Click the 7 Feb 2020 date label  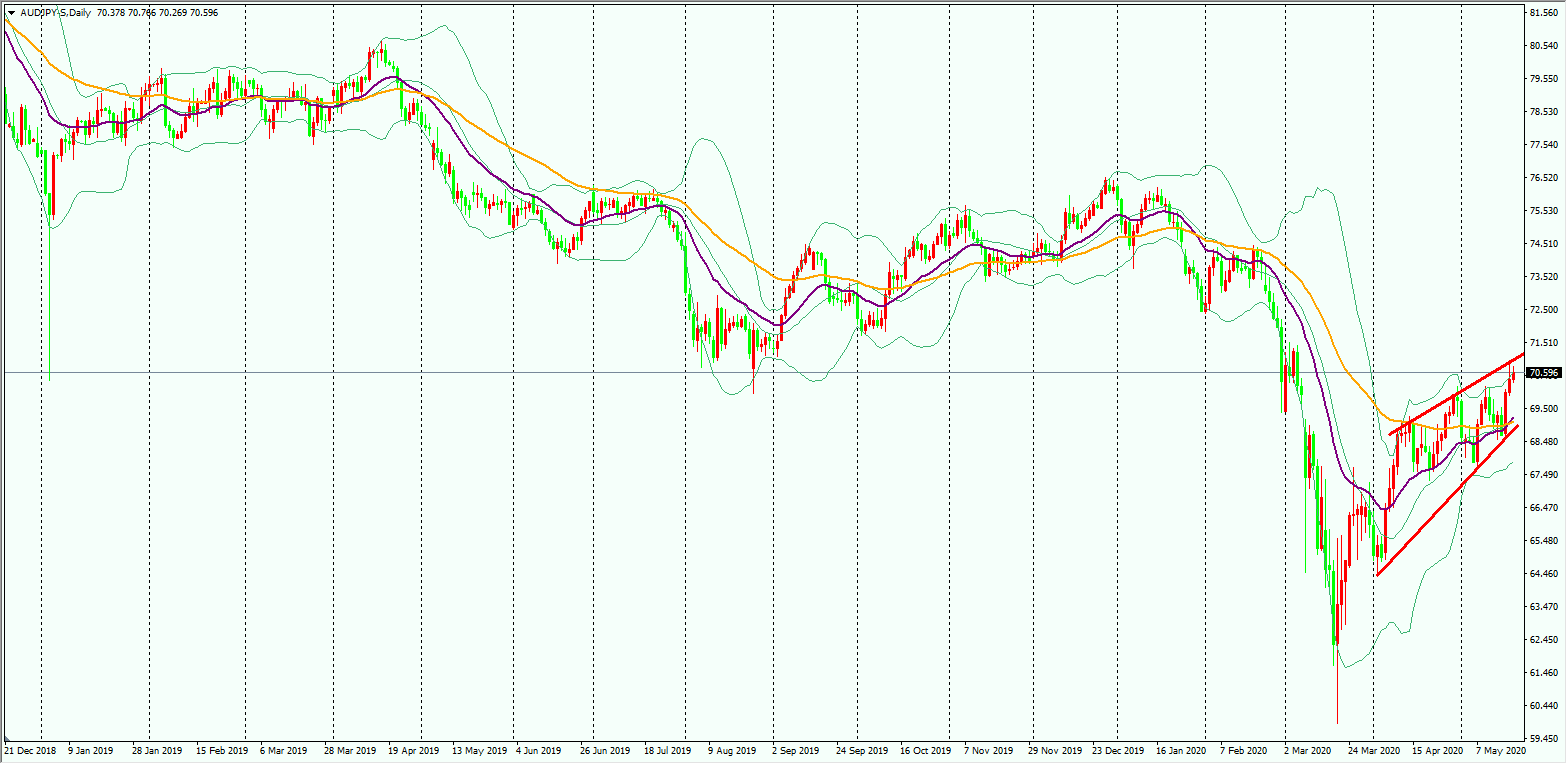(1243, 749)
